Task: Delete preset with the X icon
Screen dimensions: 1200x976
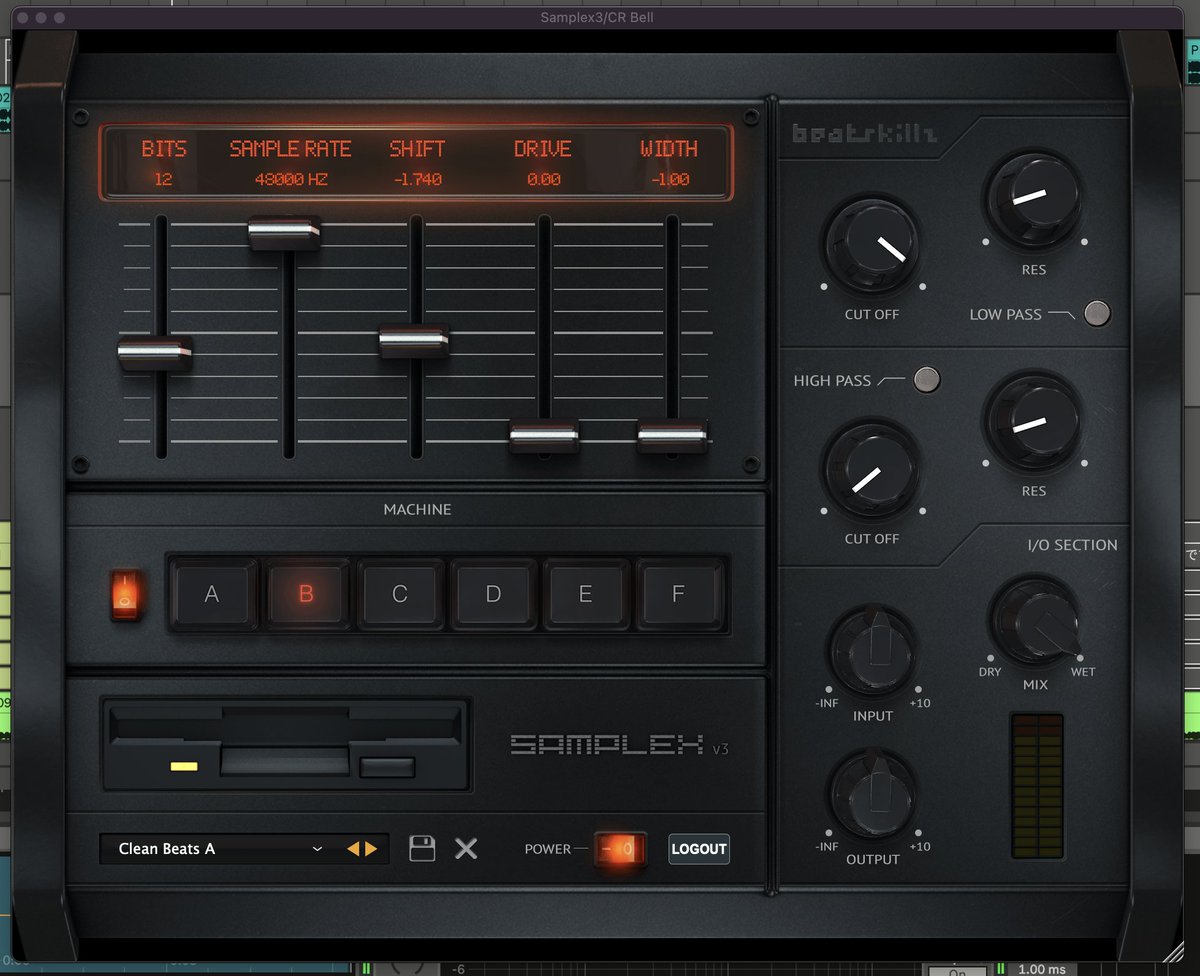Action: tap(466, 849)
